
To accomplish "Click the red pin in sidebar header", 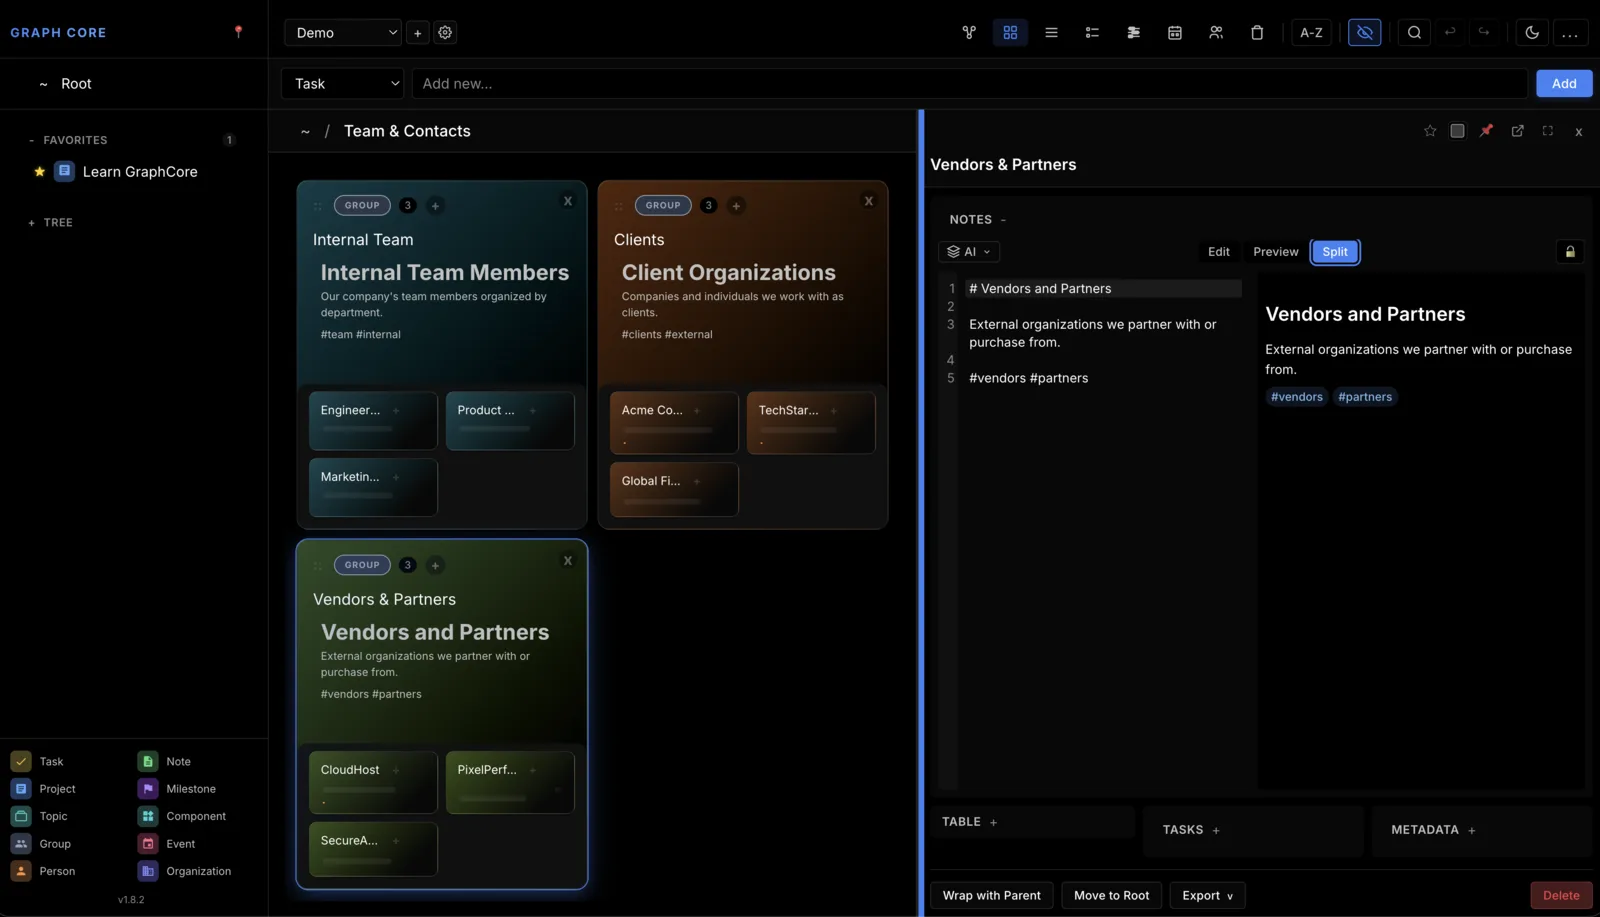I will tap(238, 32).
